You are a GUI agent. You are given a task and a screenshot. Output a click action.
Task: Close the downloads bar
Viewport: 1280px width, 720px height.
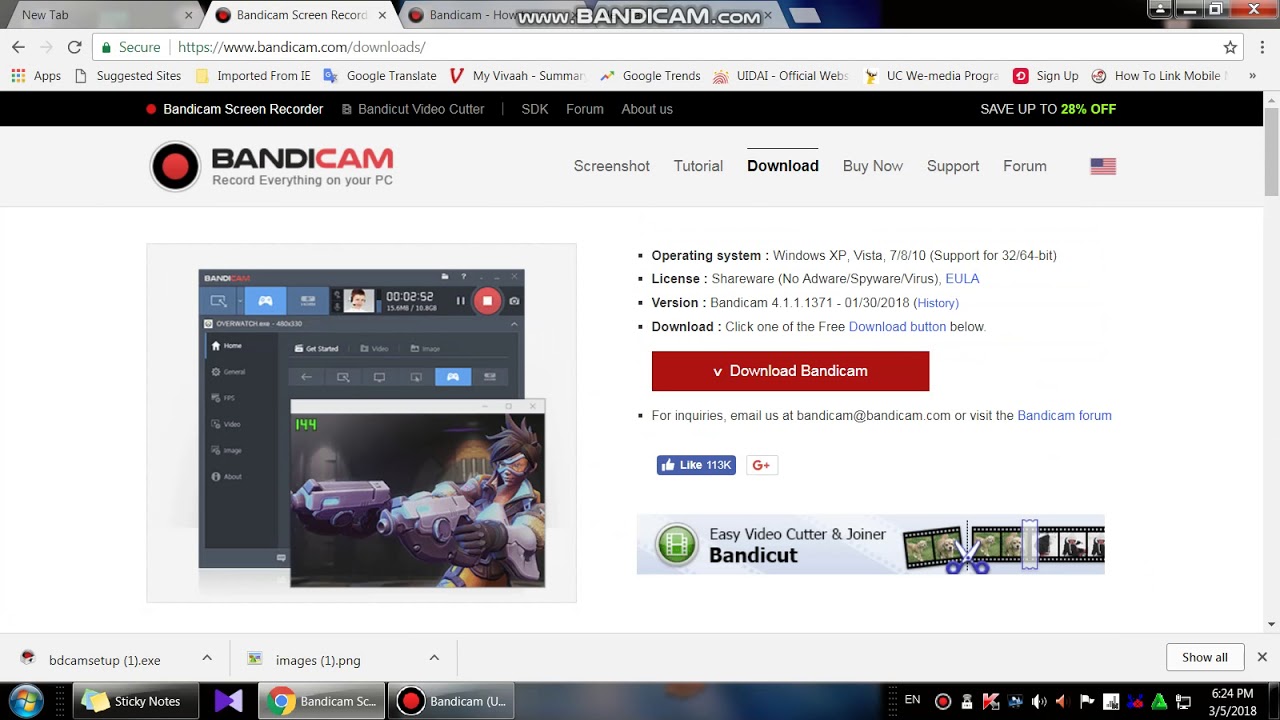click(x=1262, y=657)
